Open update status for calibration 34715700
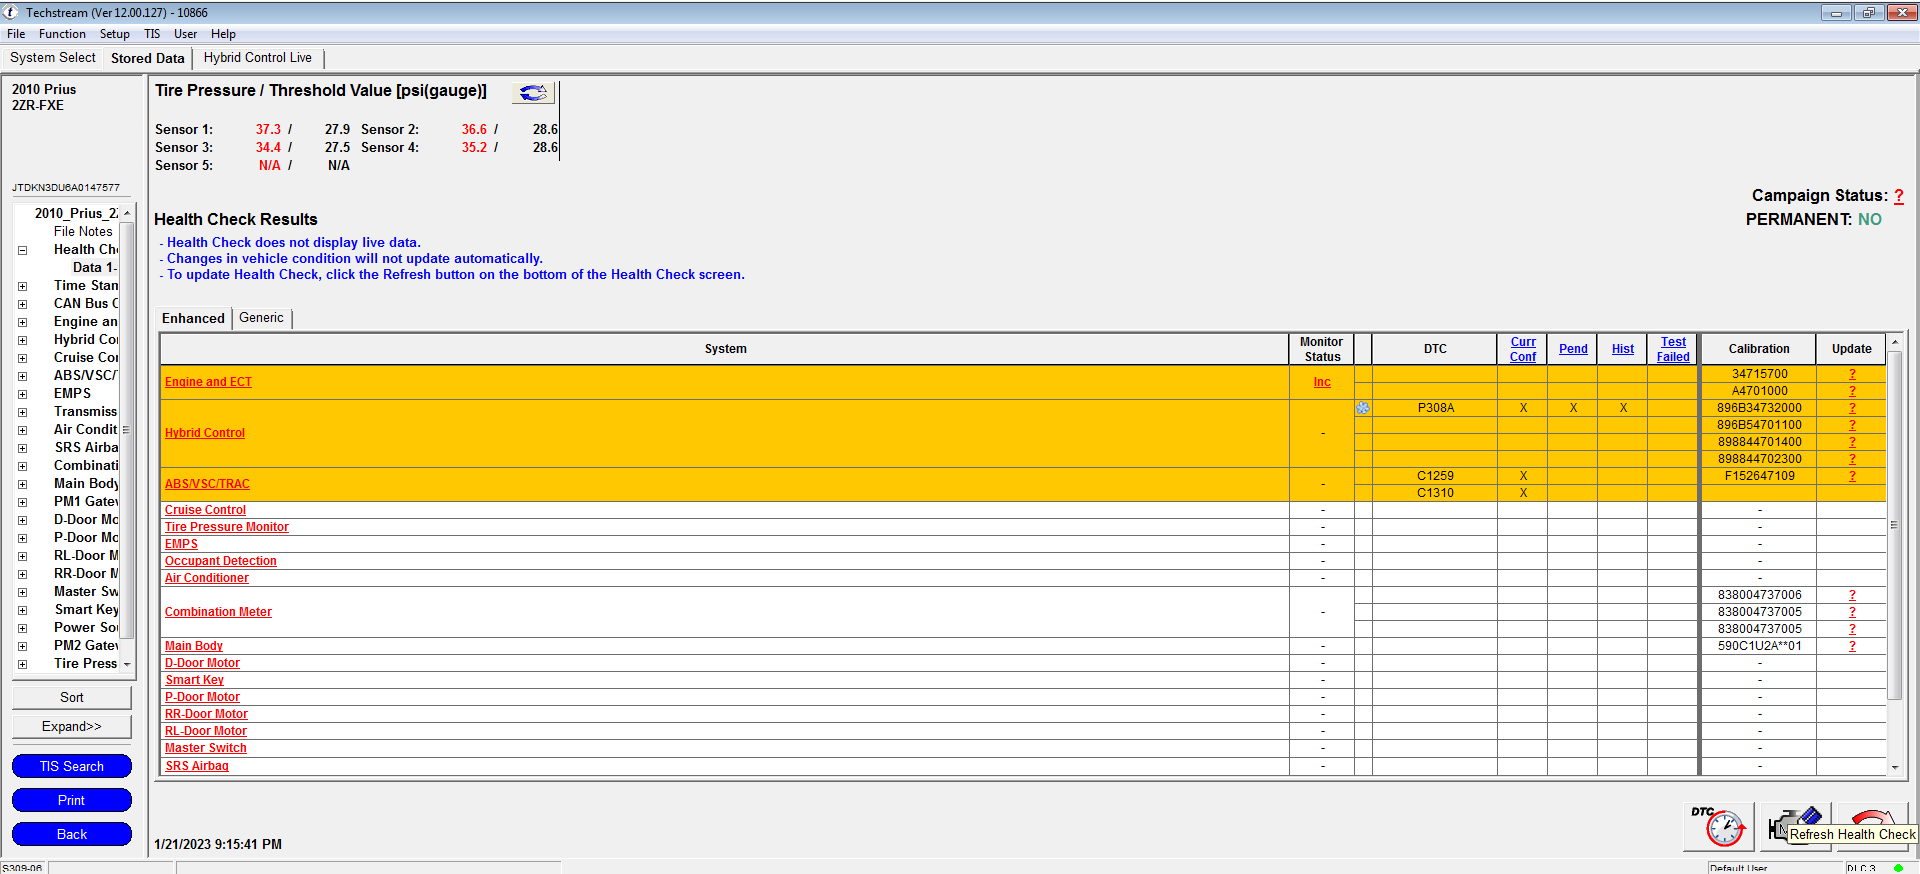This screenshot has height=874, width=1920. coord(1852,374)
